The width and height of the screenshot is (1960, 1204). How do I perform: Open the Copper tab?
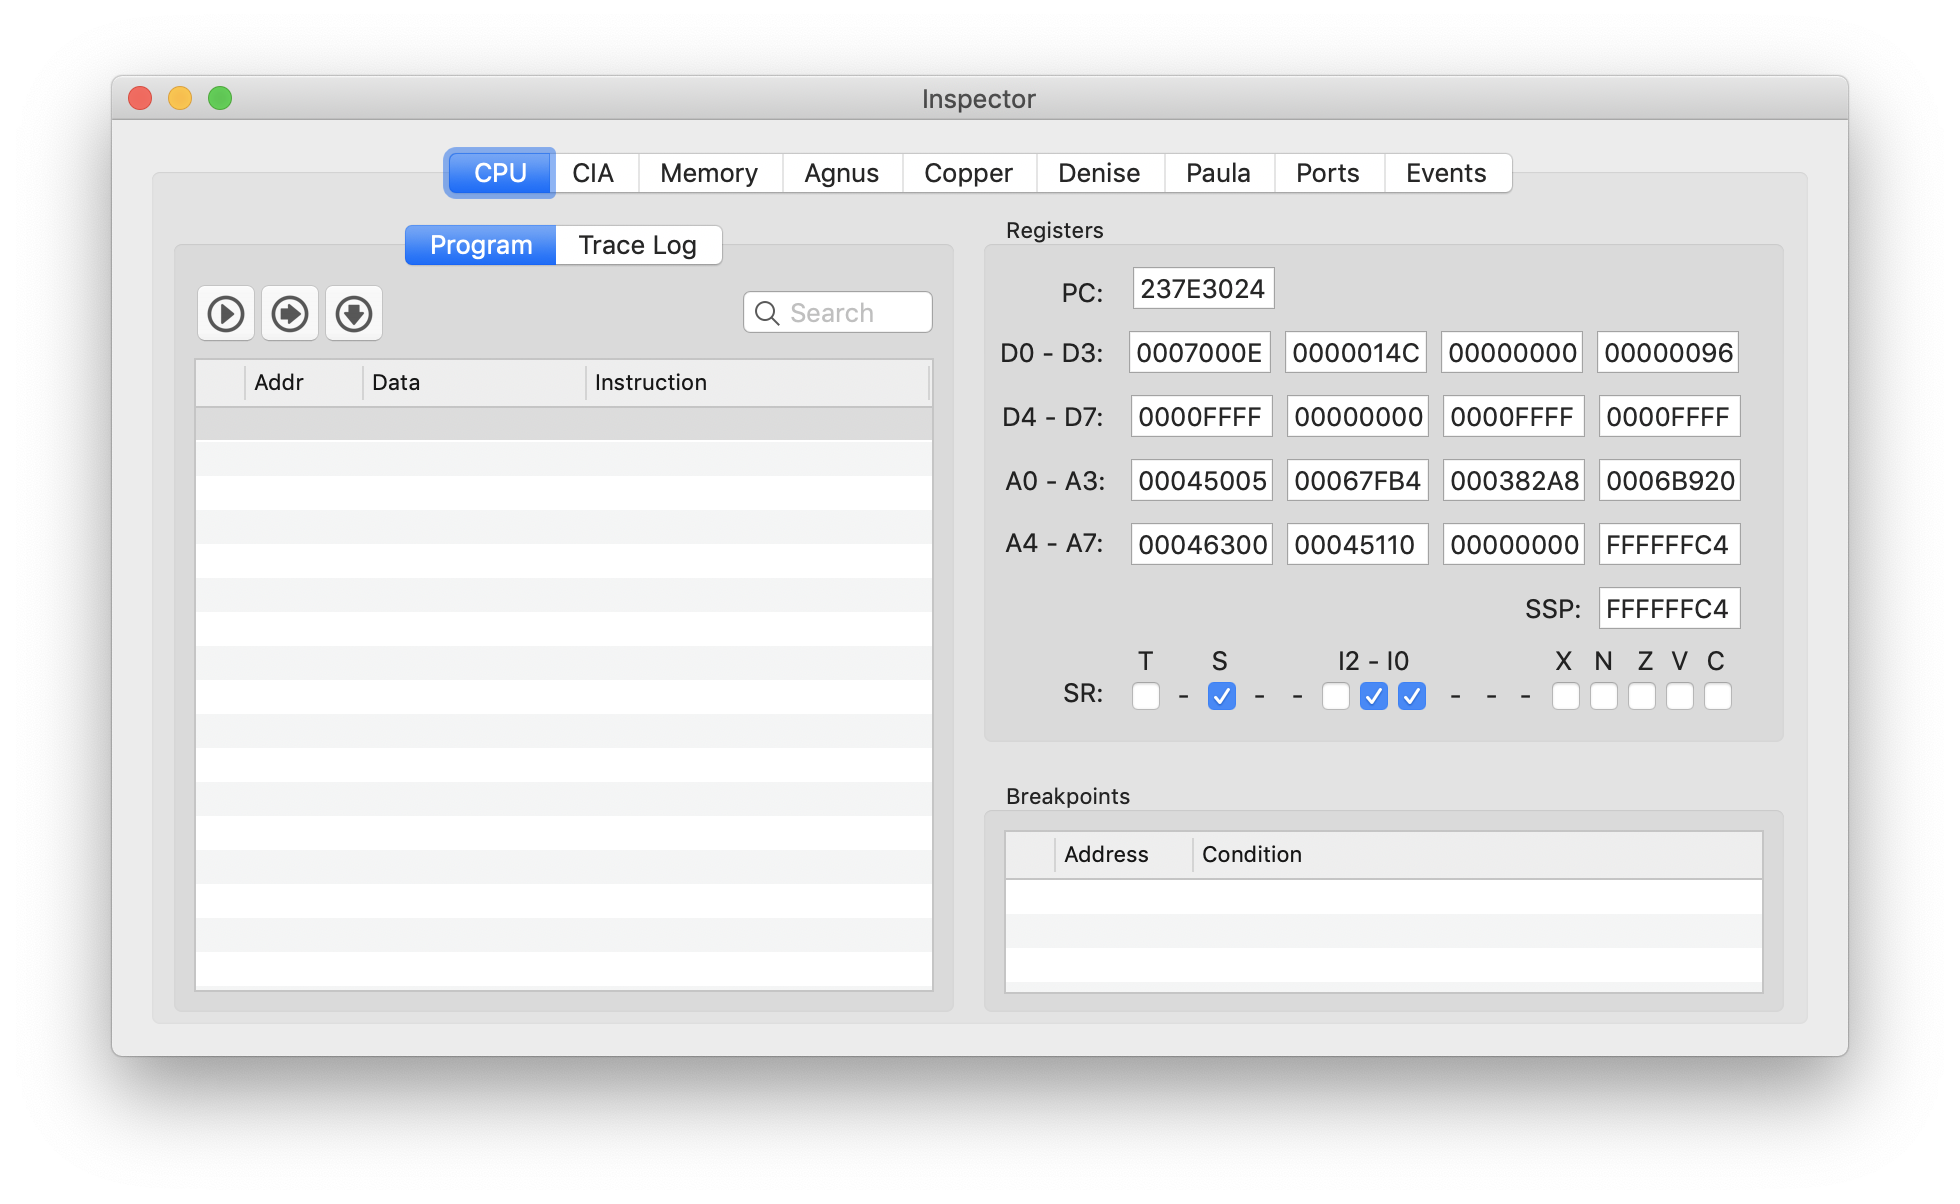point(968,173)
